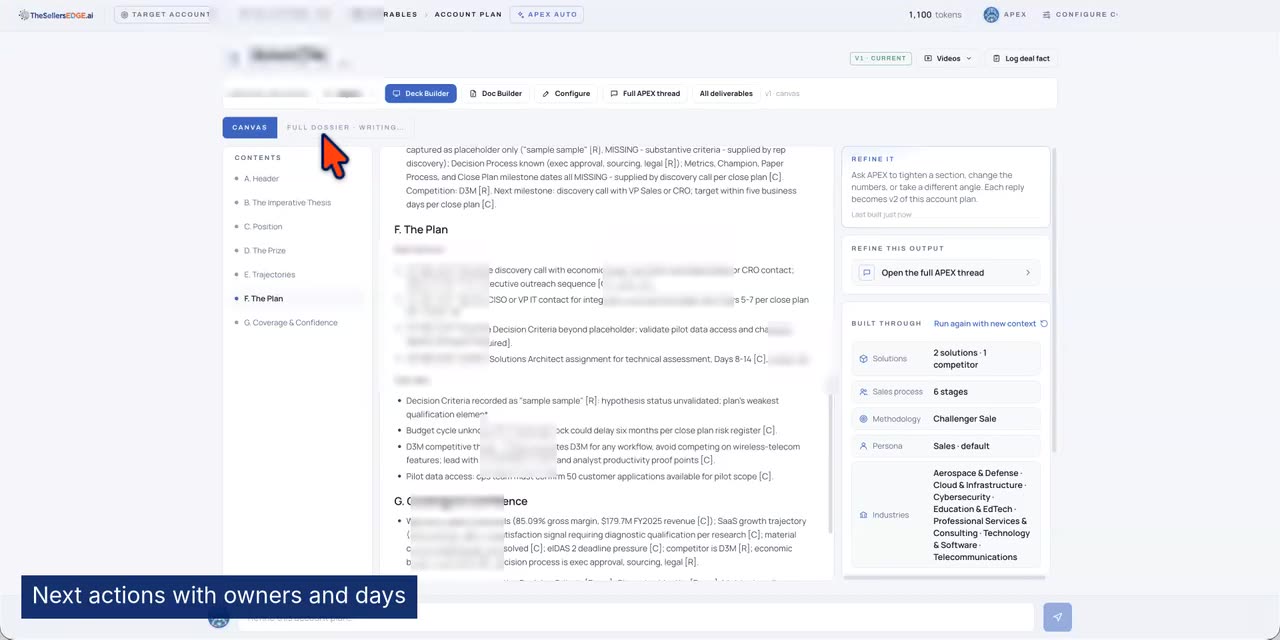Click the Budget cycle unknown bullet
The height and width of the screenshot is (640, 1280).
coord(591,430)
